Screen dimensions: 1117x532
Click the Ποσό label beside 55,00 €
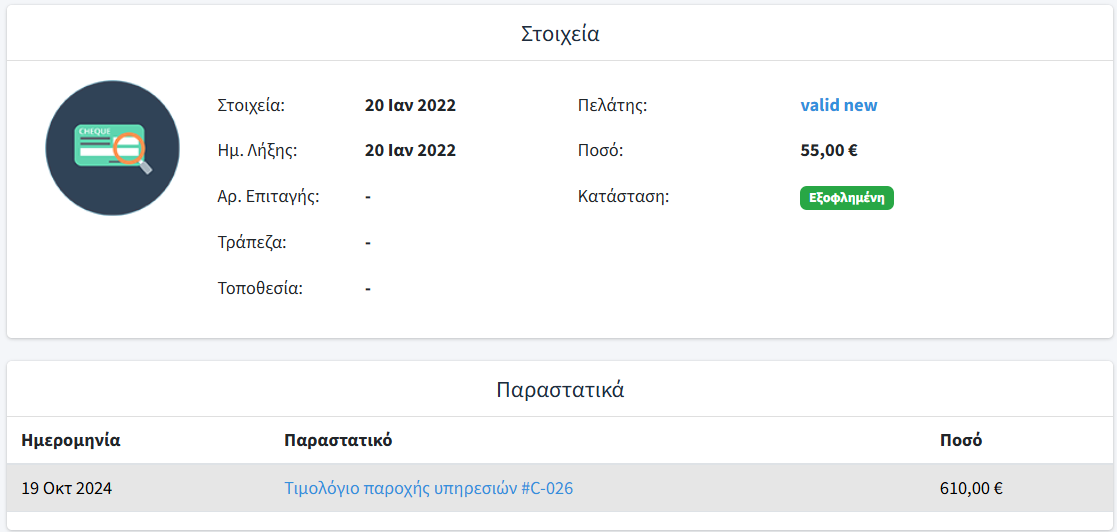coord(600,151)
